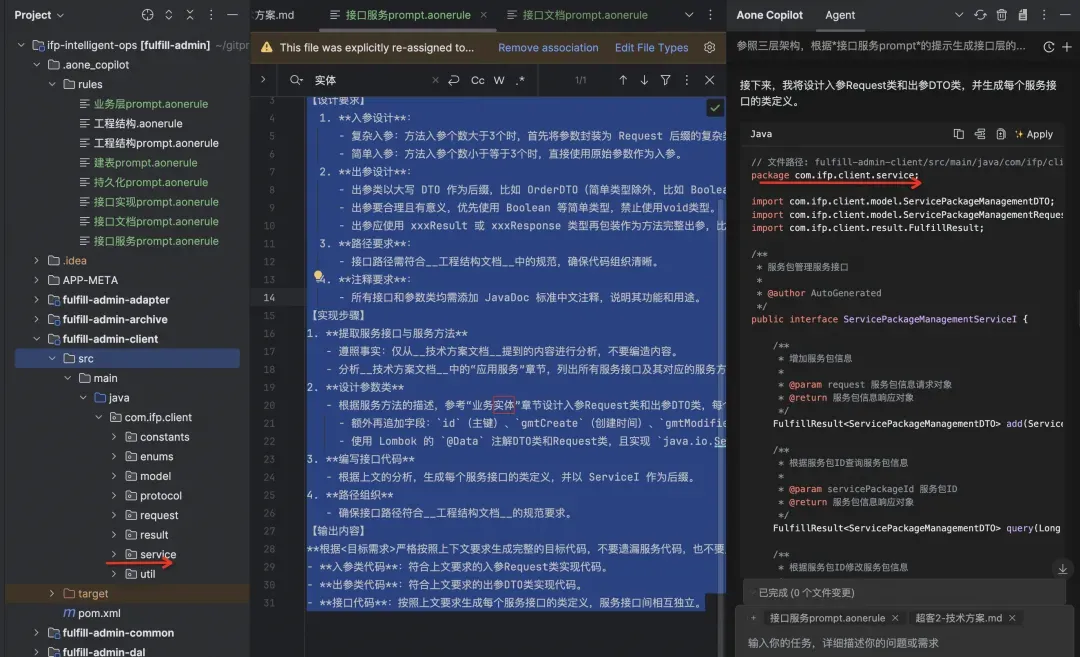The height and width of the screenshot is (657, 1080).
Task: Show Copilot chat history clock icon
Action: point(1048,47)
